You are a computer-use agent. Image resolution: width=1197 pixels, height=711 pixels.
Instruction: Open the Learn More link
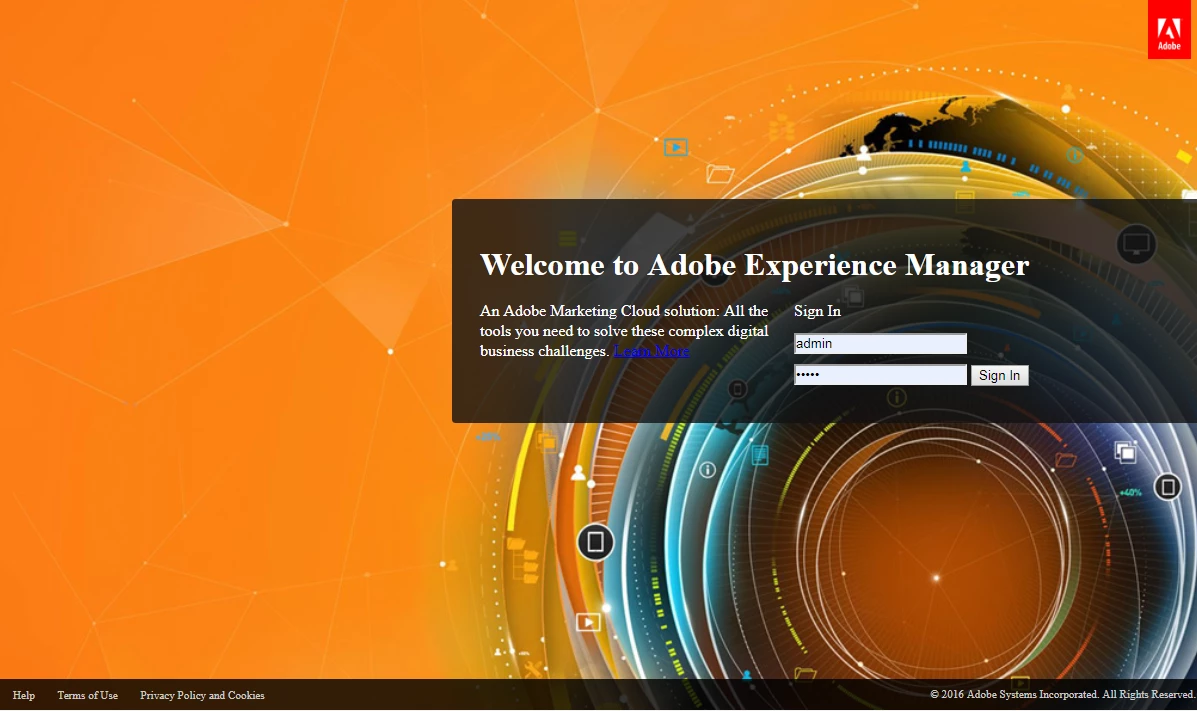tap(651, 351)
